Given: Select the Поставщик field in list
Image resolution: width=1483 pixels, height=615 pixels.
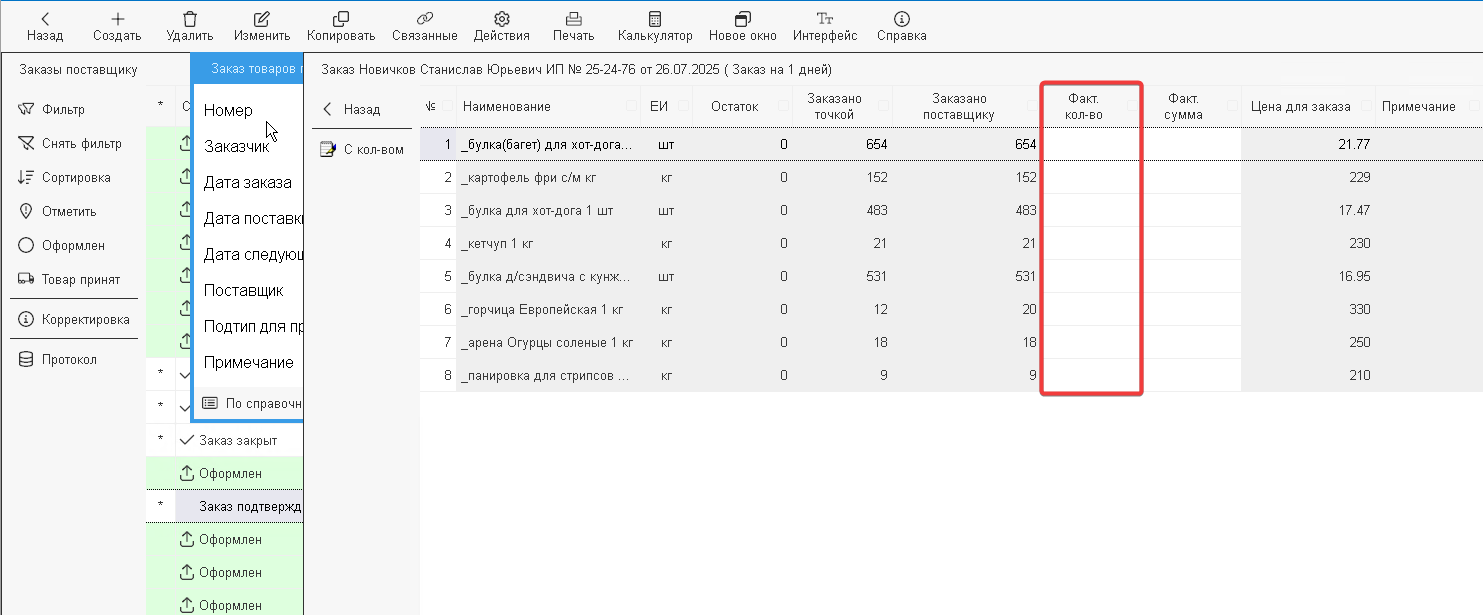Looking at the screenshot, I should pos(244,291).
